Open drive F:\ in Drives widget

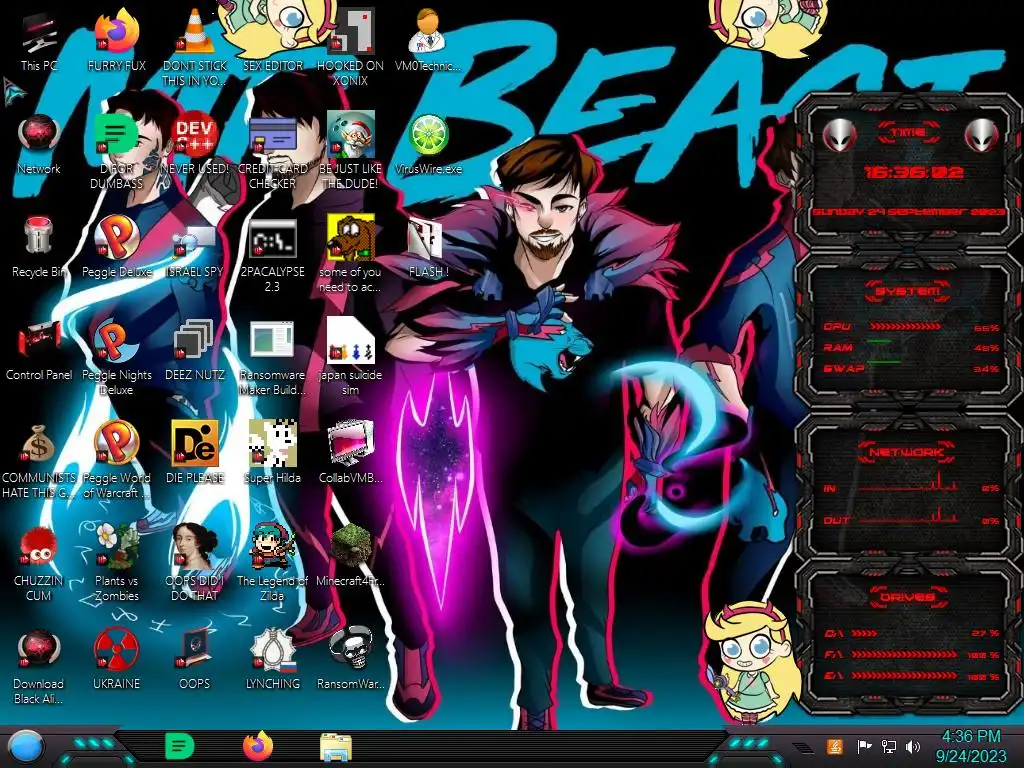pyautogui.click(x=912, y=654)
